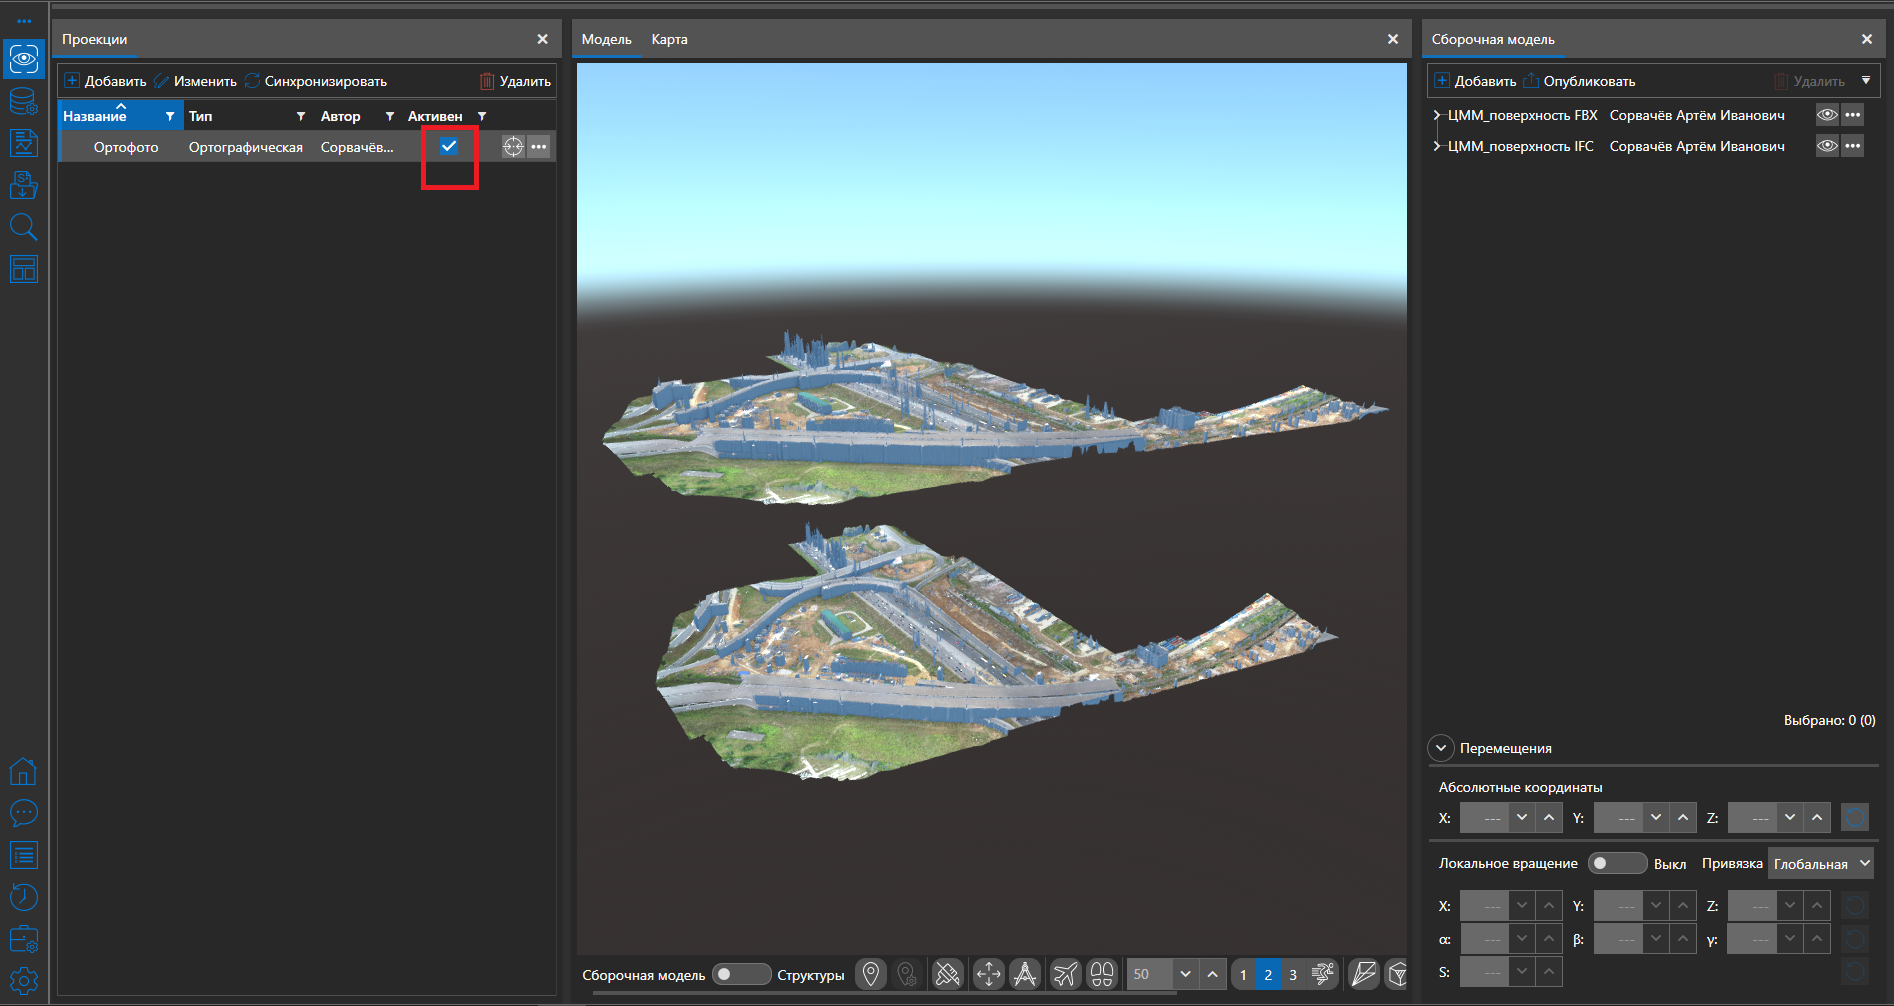Decrease the speed value 50 with the down arrow
The width and height of the screenshot is (1894, 1006).
coord(1185,974)
